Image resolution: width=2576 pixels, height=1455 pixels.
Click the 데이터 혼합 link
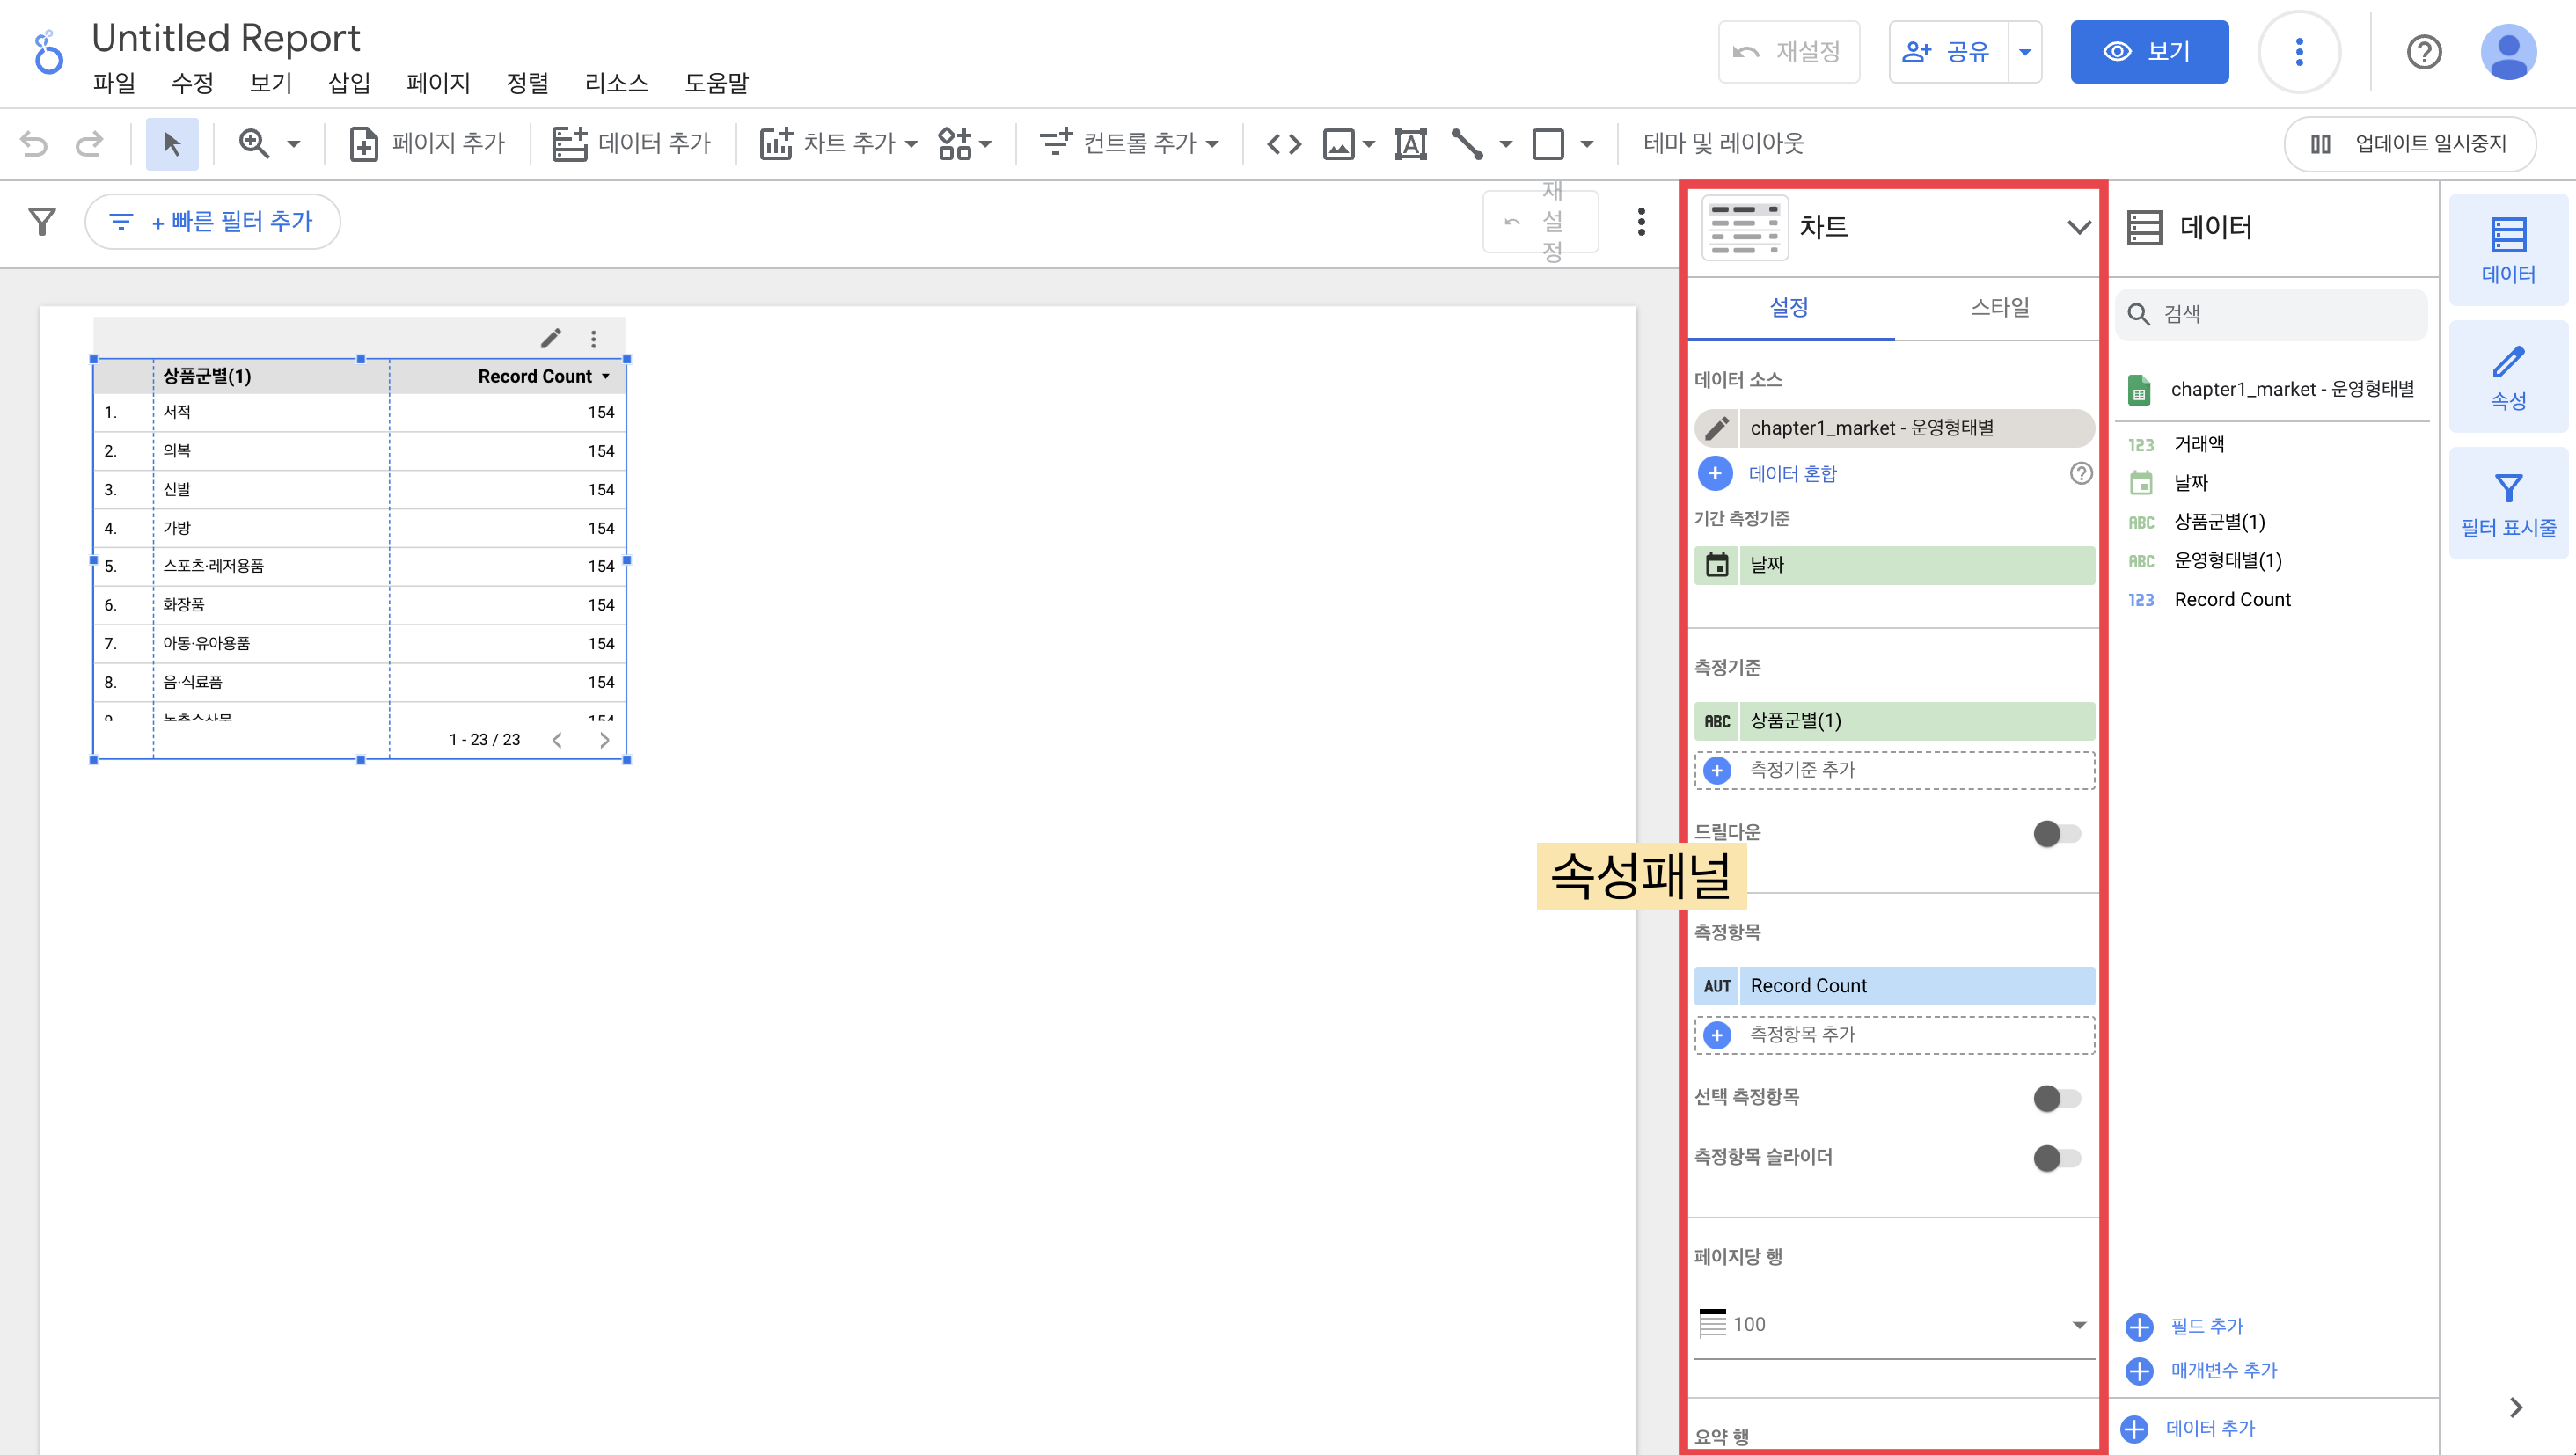(x=1792, y=474)
